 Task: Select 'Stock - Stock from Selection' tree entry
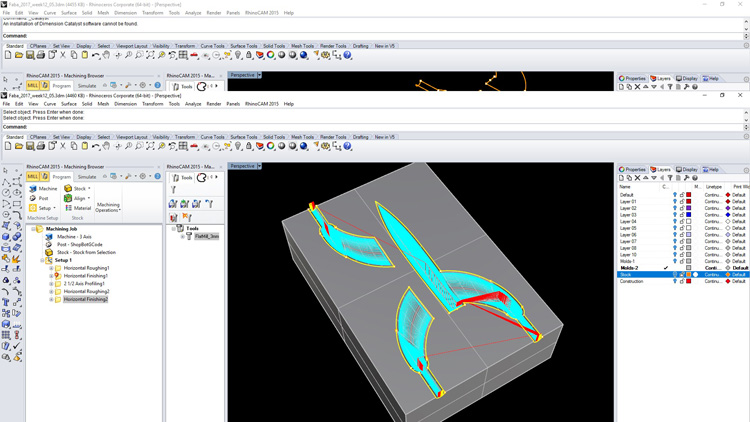[87, 252]
